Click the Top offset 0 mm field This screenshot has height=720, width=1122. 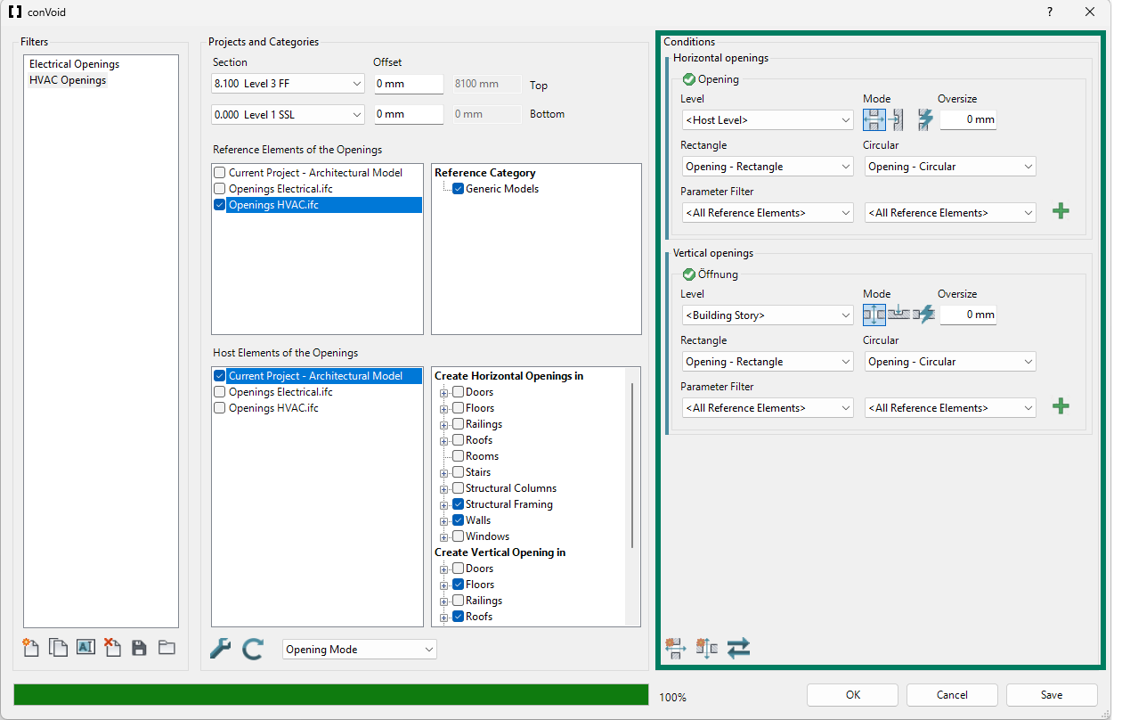click(409, 84)
